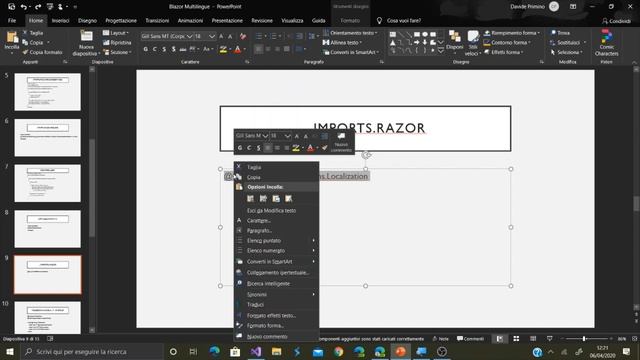Click the third paste option icon in context menu
The height and width of the screenshot is (360, 640).
pyautogui.click(x=276, y=198)
